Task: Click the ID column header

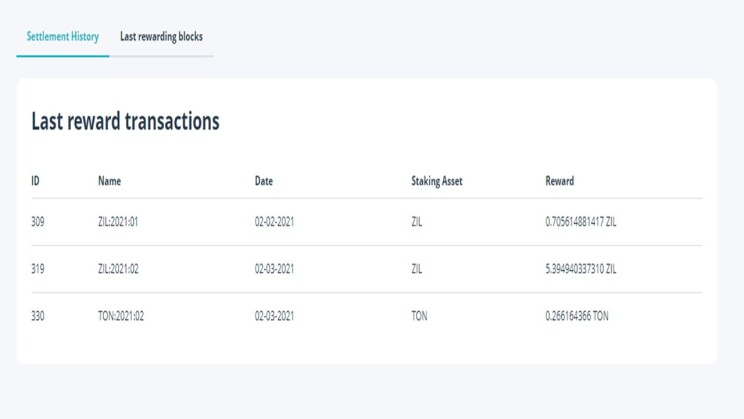Action: pos(35,181)
